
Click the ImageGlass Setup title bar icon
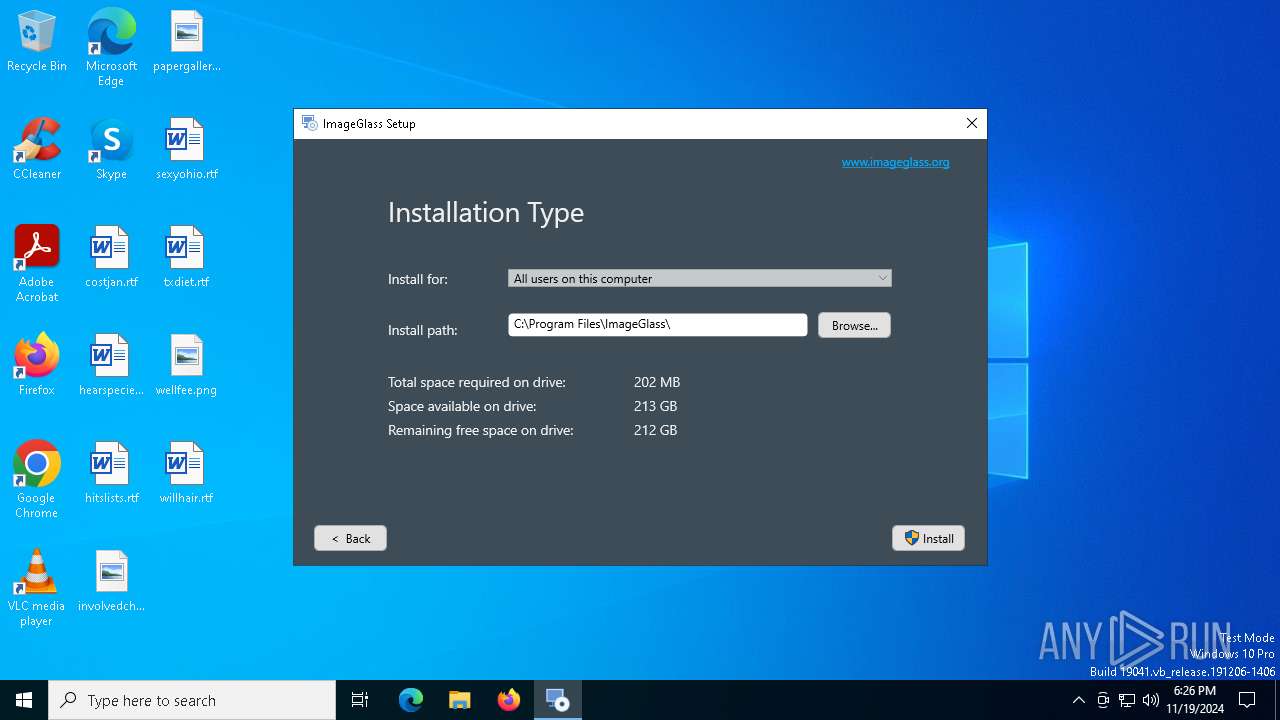point(310,124)
